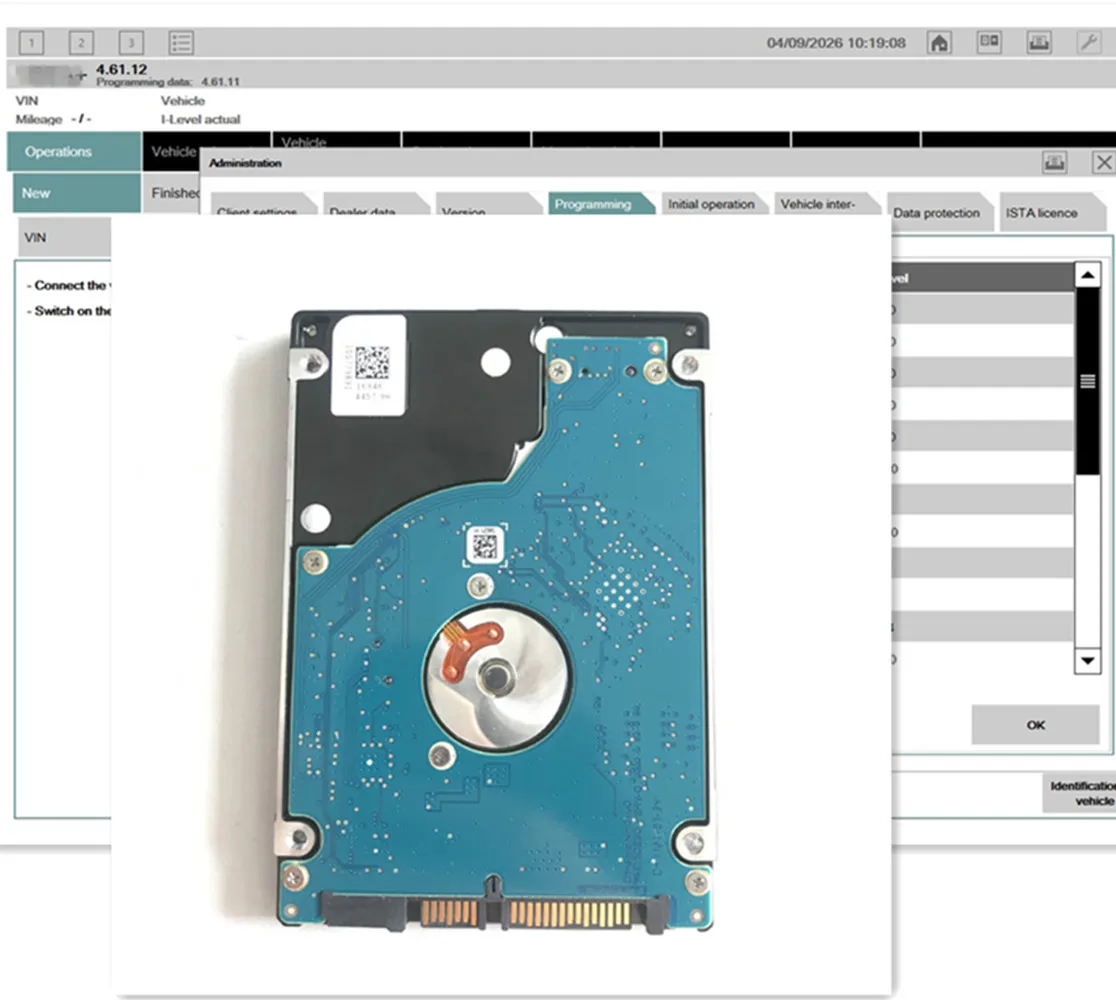Image resolution: width=1116 pixels, height=1000 pixels.
Task: Switch to the Programming tab
Action: [601, 204]
